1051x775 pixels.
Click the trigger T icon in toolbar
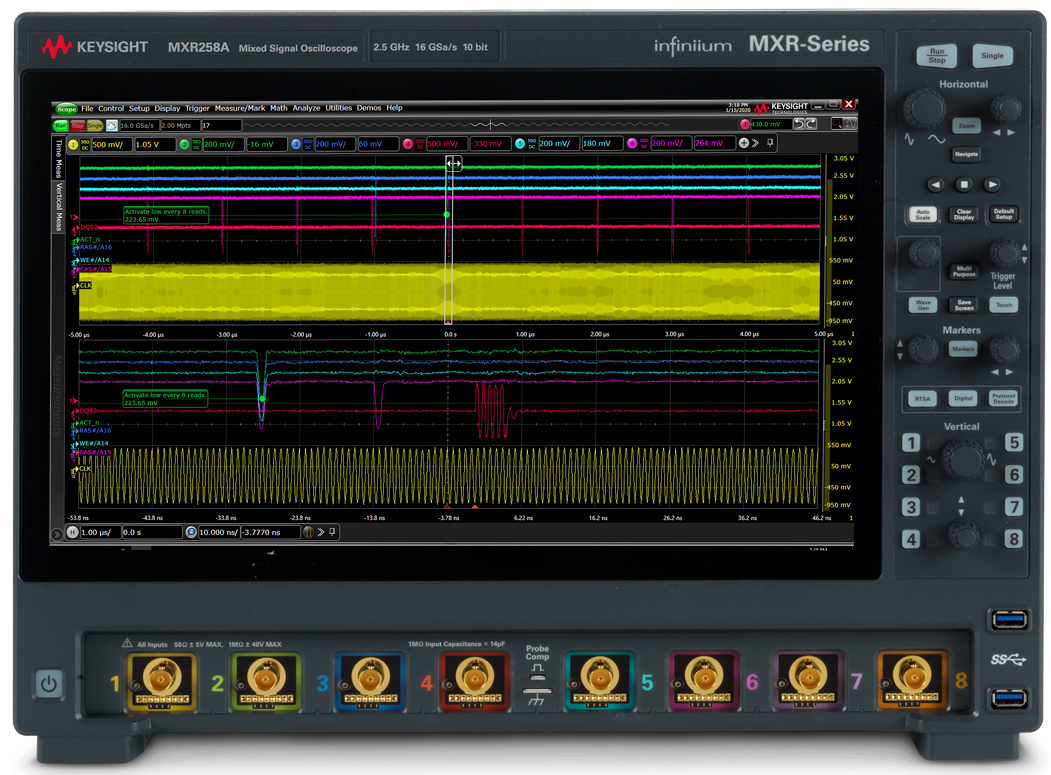[x=745, y=124]
